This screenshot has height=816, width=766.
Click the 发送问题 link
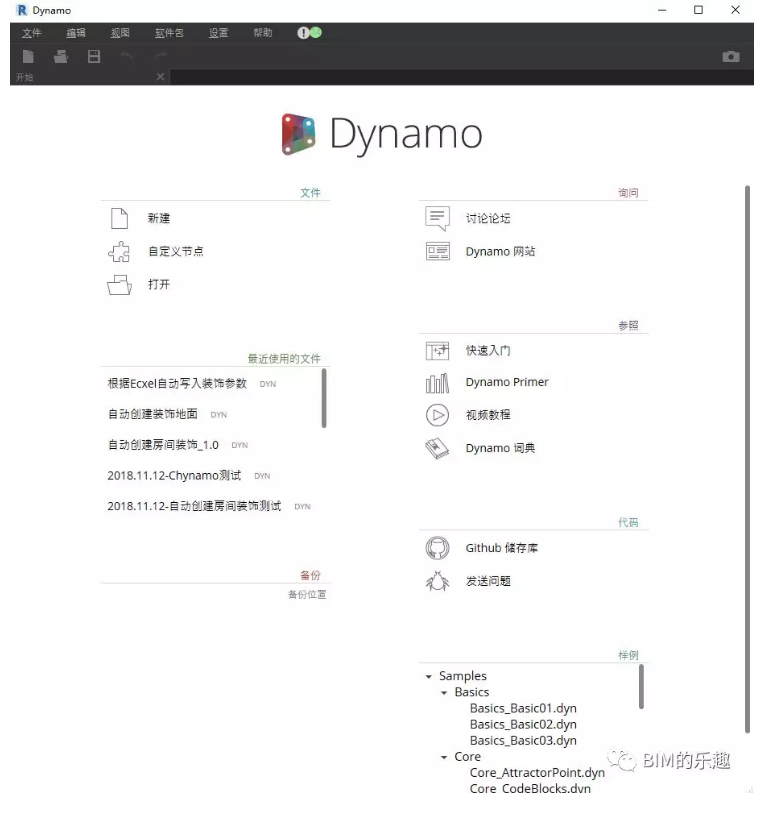tap(488, 581)
